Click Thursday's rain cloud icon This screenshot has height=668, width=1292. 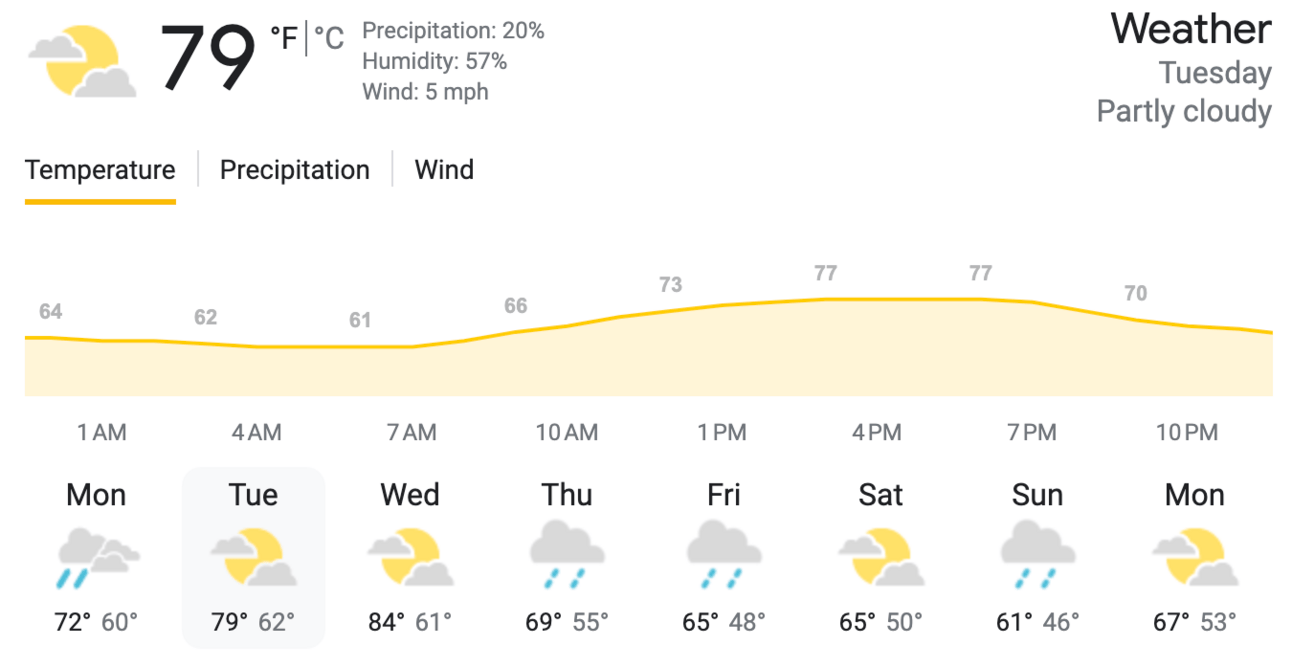tap(567, 555)
